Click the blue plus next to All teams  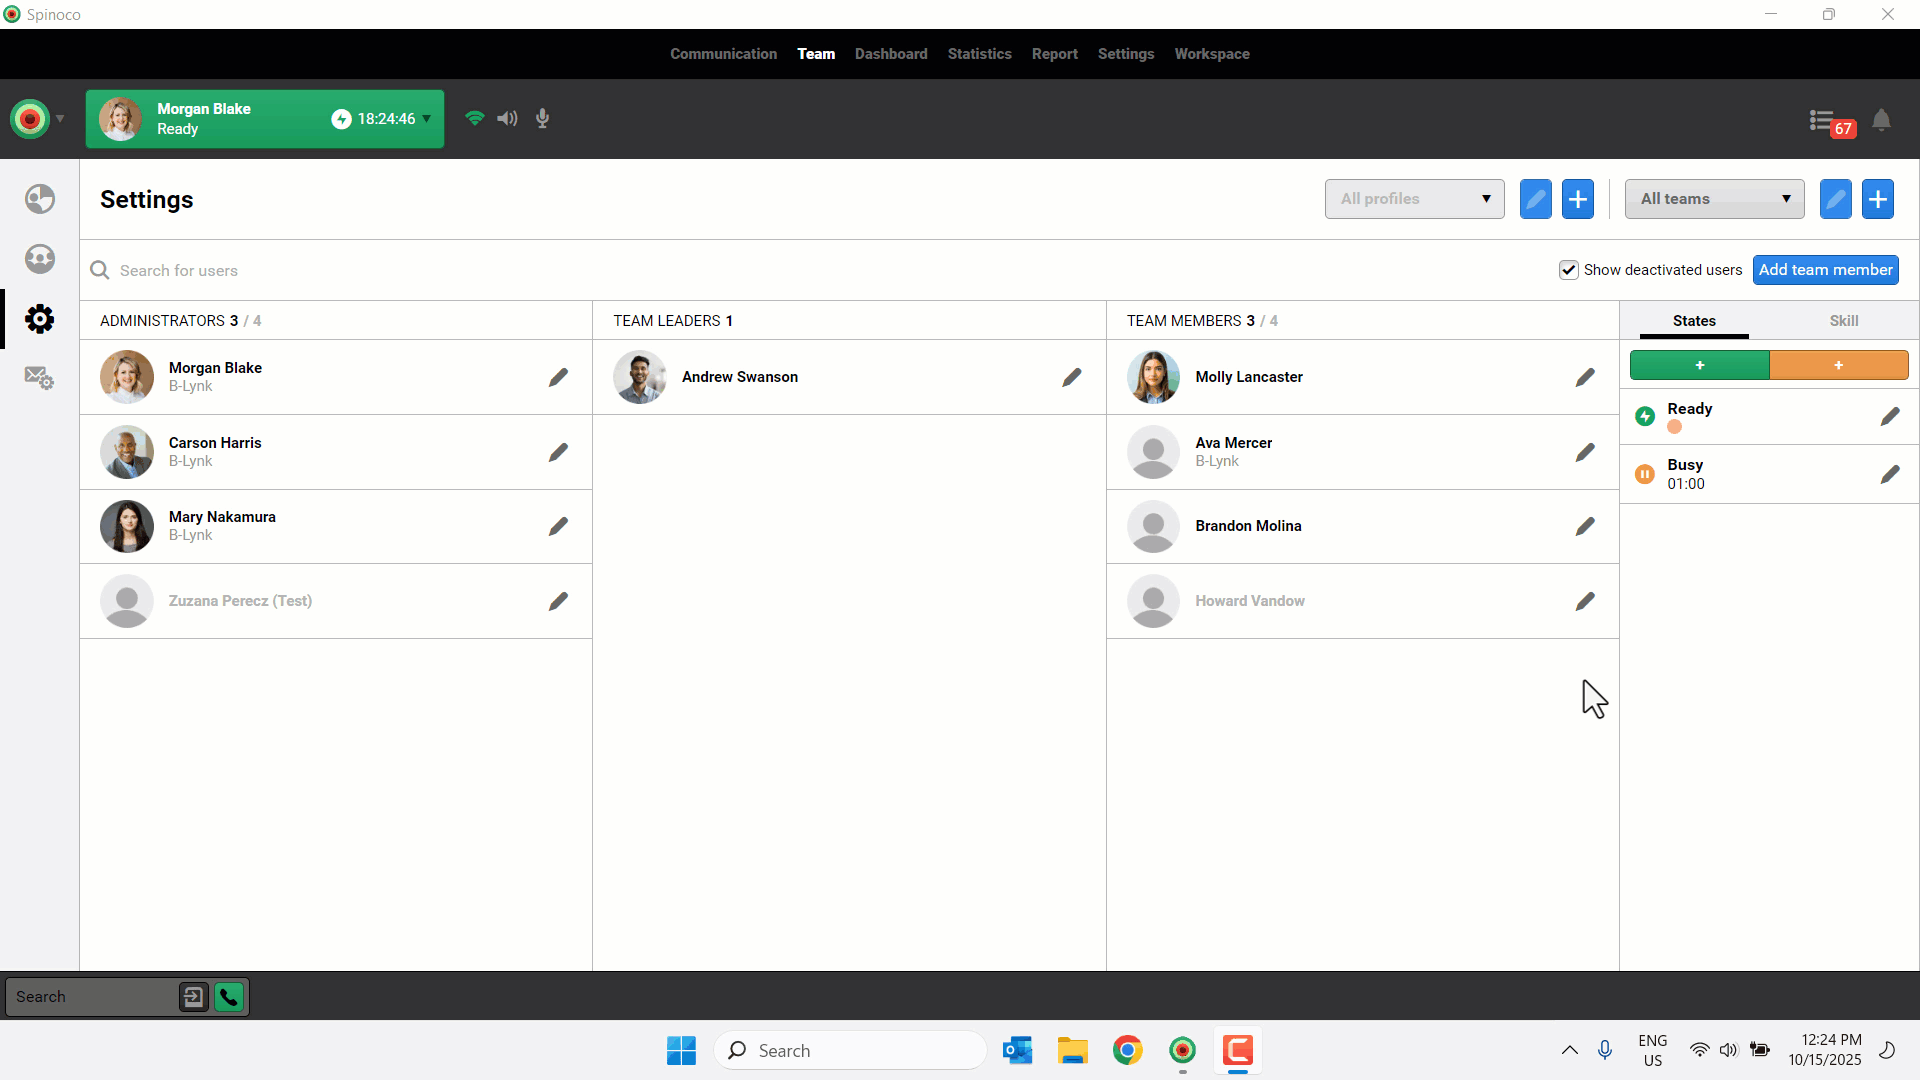pos(1878,199)
